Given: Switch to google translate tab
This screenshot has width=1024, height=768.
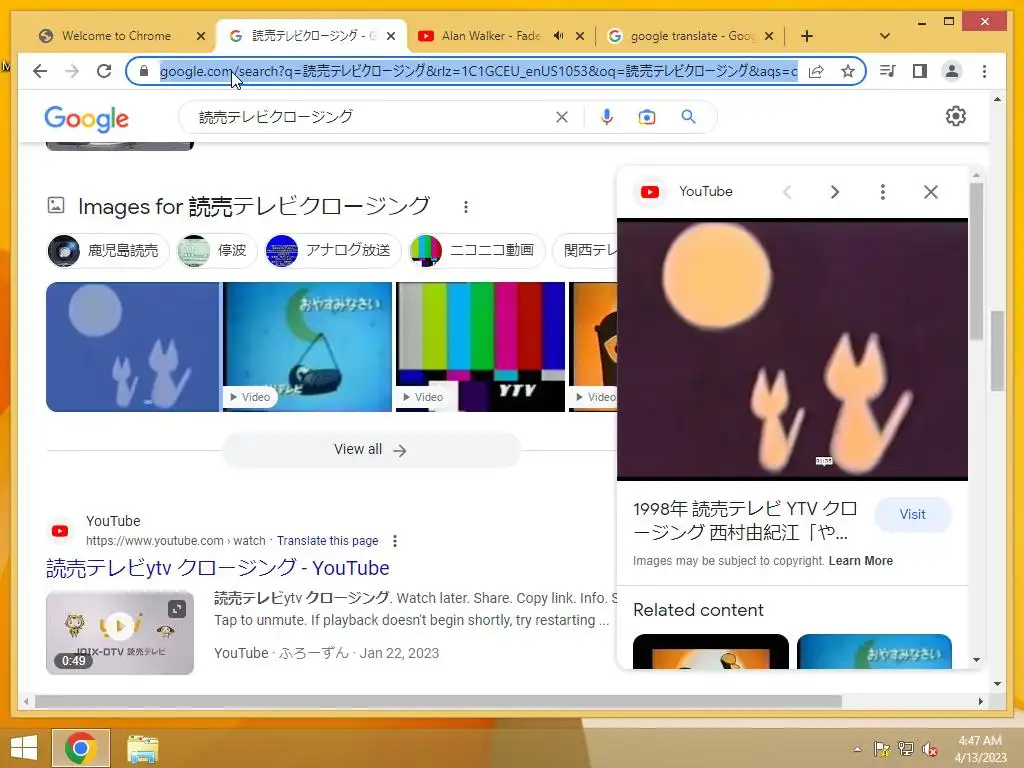Looking at the screenshot, I should (x=692, y=36).
